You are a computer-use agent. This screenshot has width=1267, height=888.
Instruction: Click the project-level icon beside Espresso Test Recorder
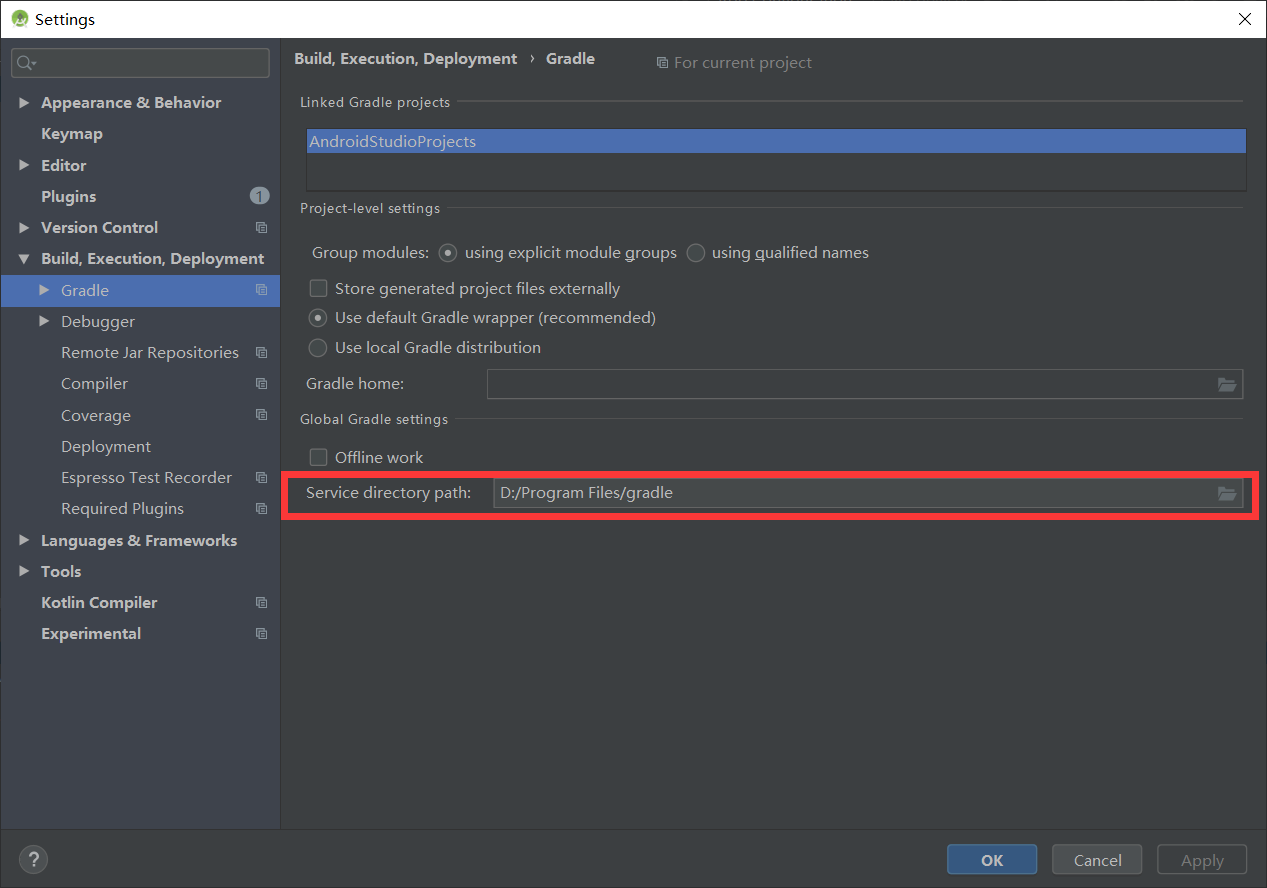pos(261,478)
